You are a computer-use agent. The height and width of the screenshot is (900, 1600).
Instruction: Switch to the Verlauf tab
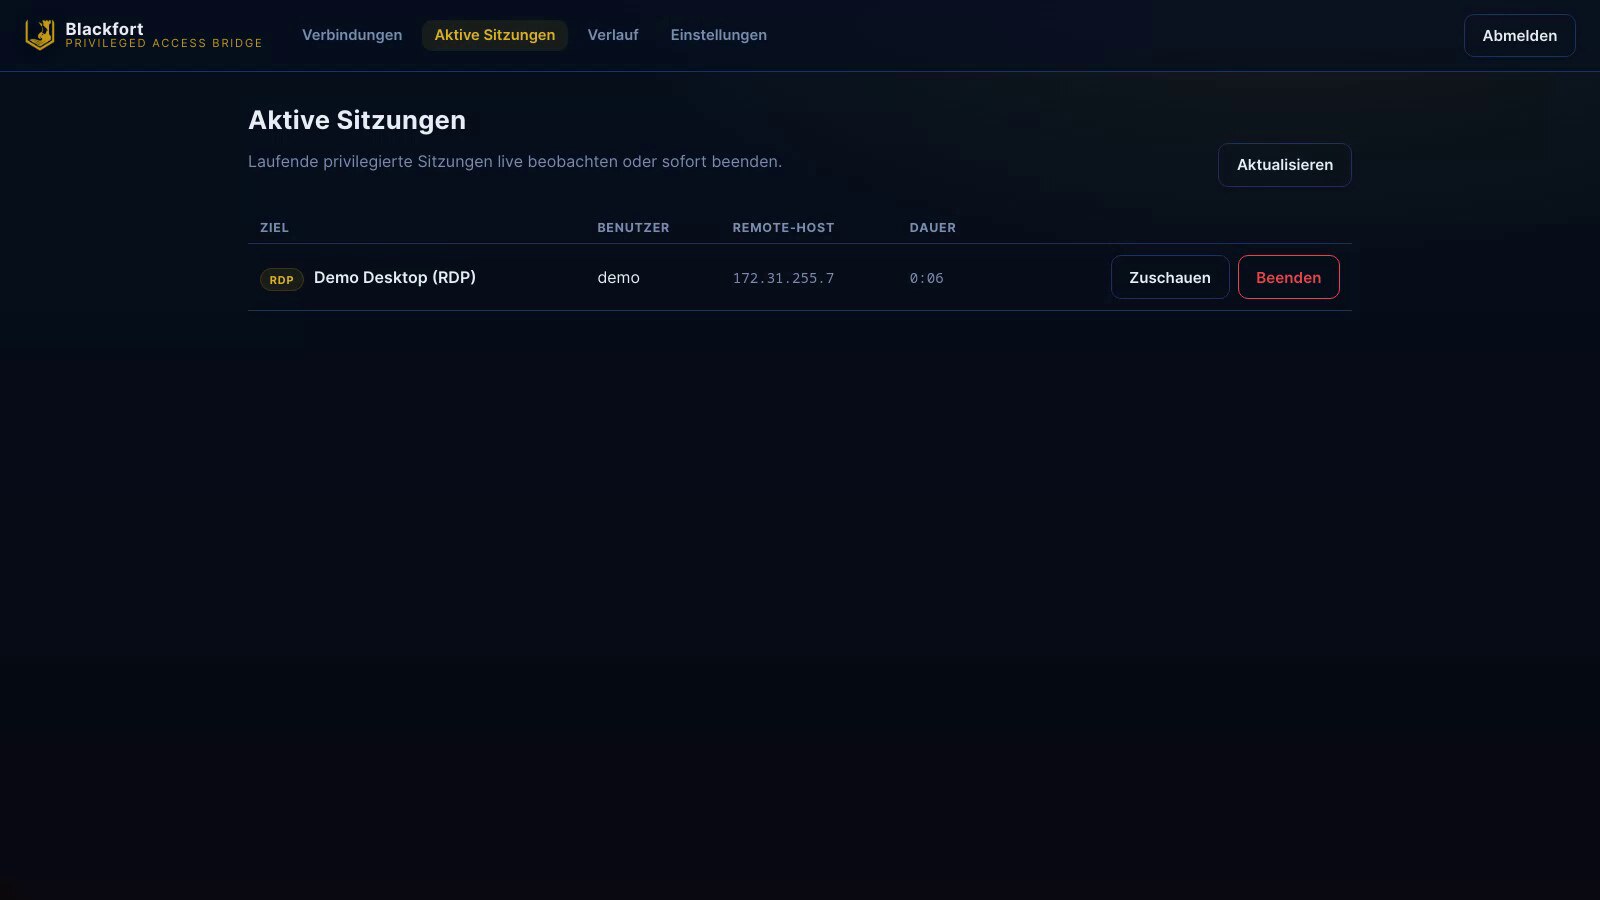[x=613, y=35]
